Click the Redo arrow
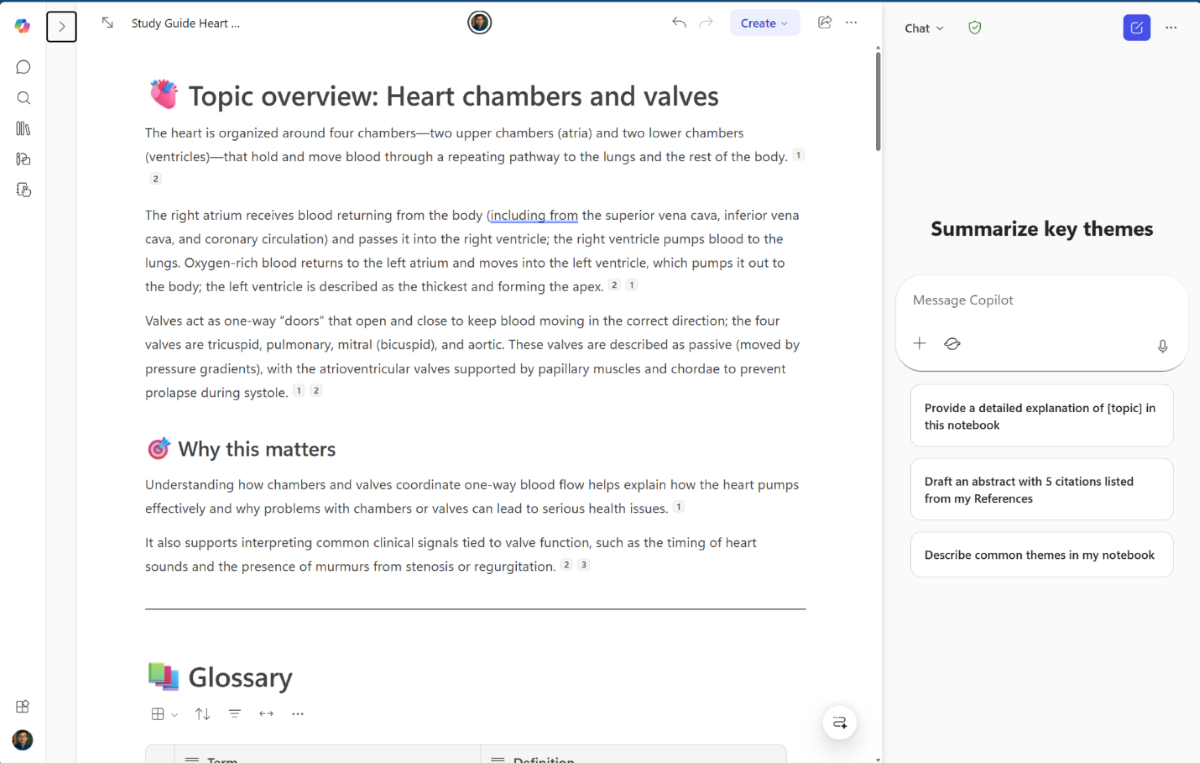This screenshot has height=763, width=1200. click(706, 23)
